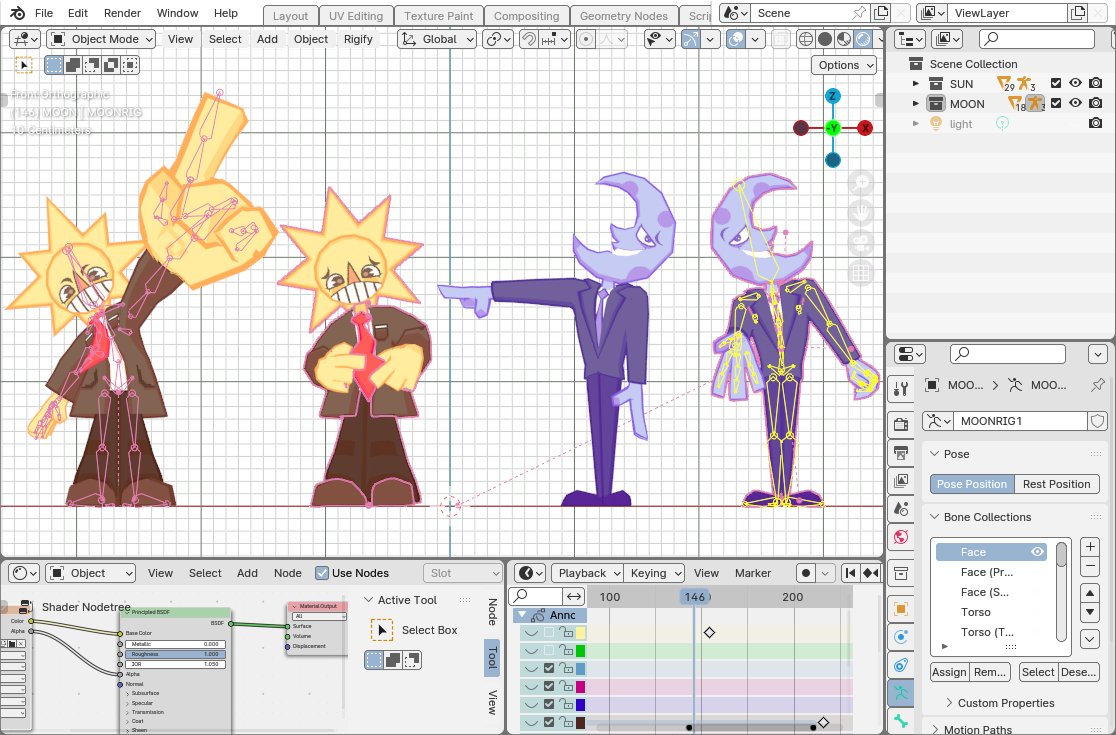Open the Render properties tab
Viewport: 1116px width, 735px height.
(902, 423)
